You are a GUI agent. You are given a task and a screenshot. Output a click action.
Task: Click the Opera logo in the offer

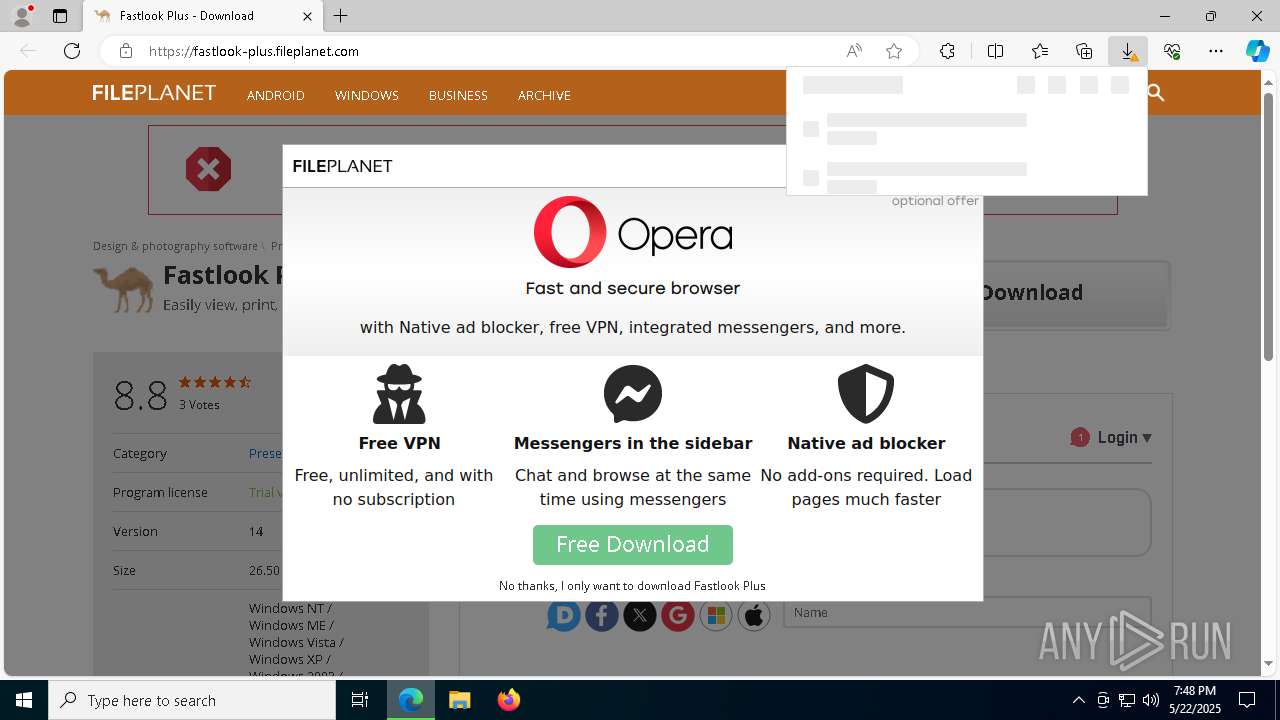click(x=633, y=232)
